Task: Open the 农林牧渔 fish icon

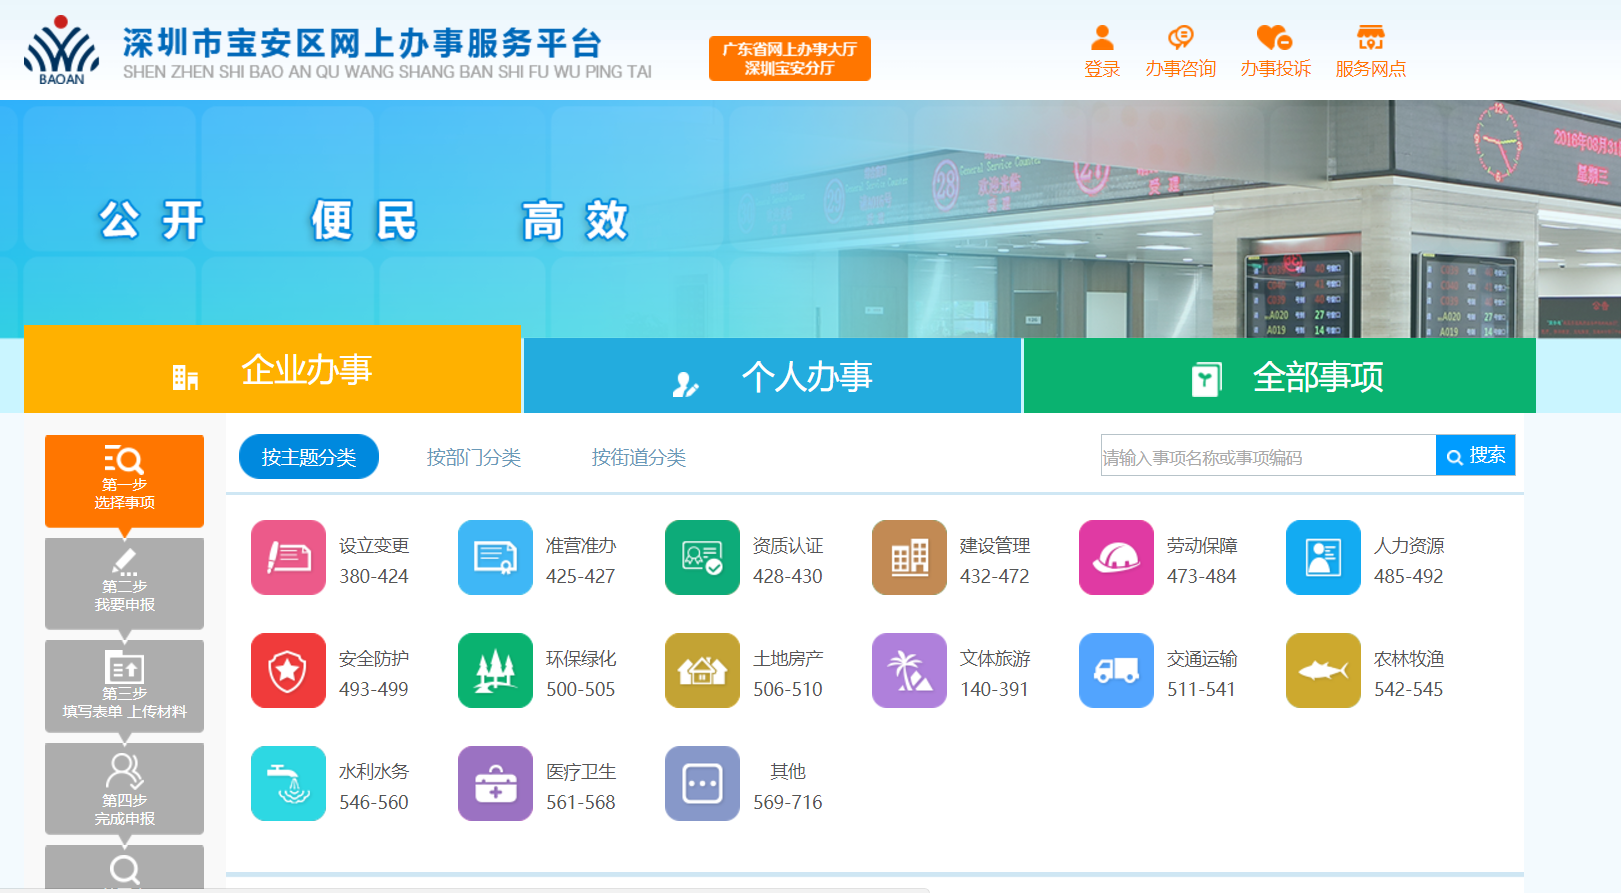Action: [1323, 670]
